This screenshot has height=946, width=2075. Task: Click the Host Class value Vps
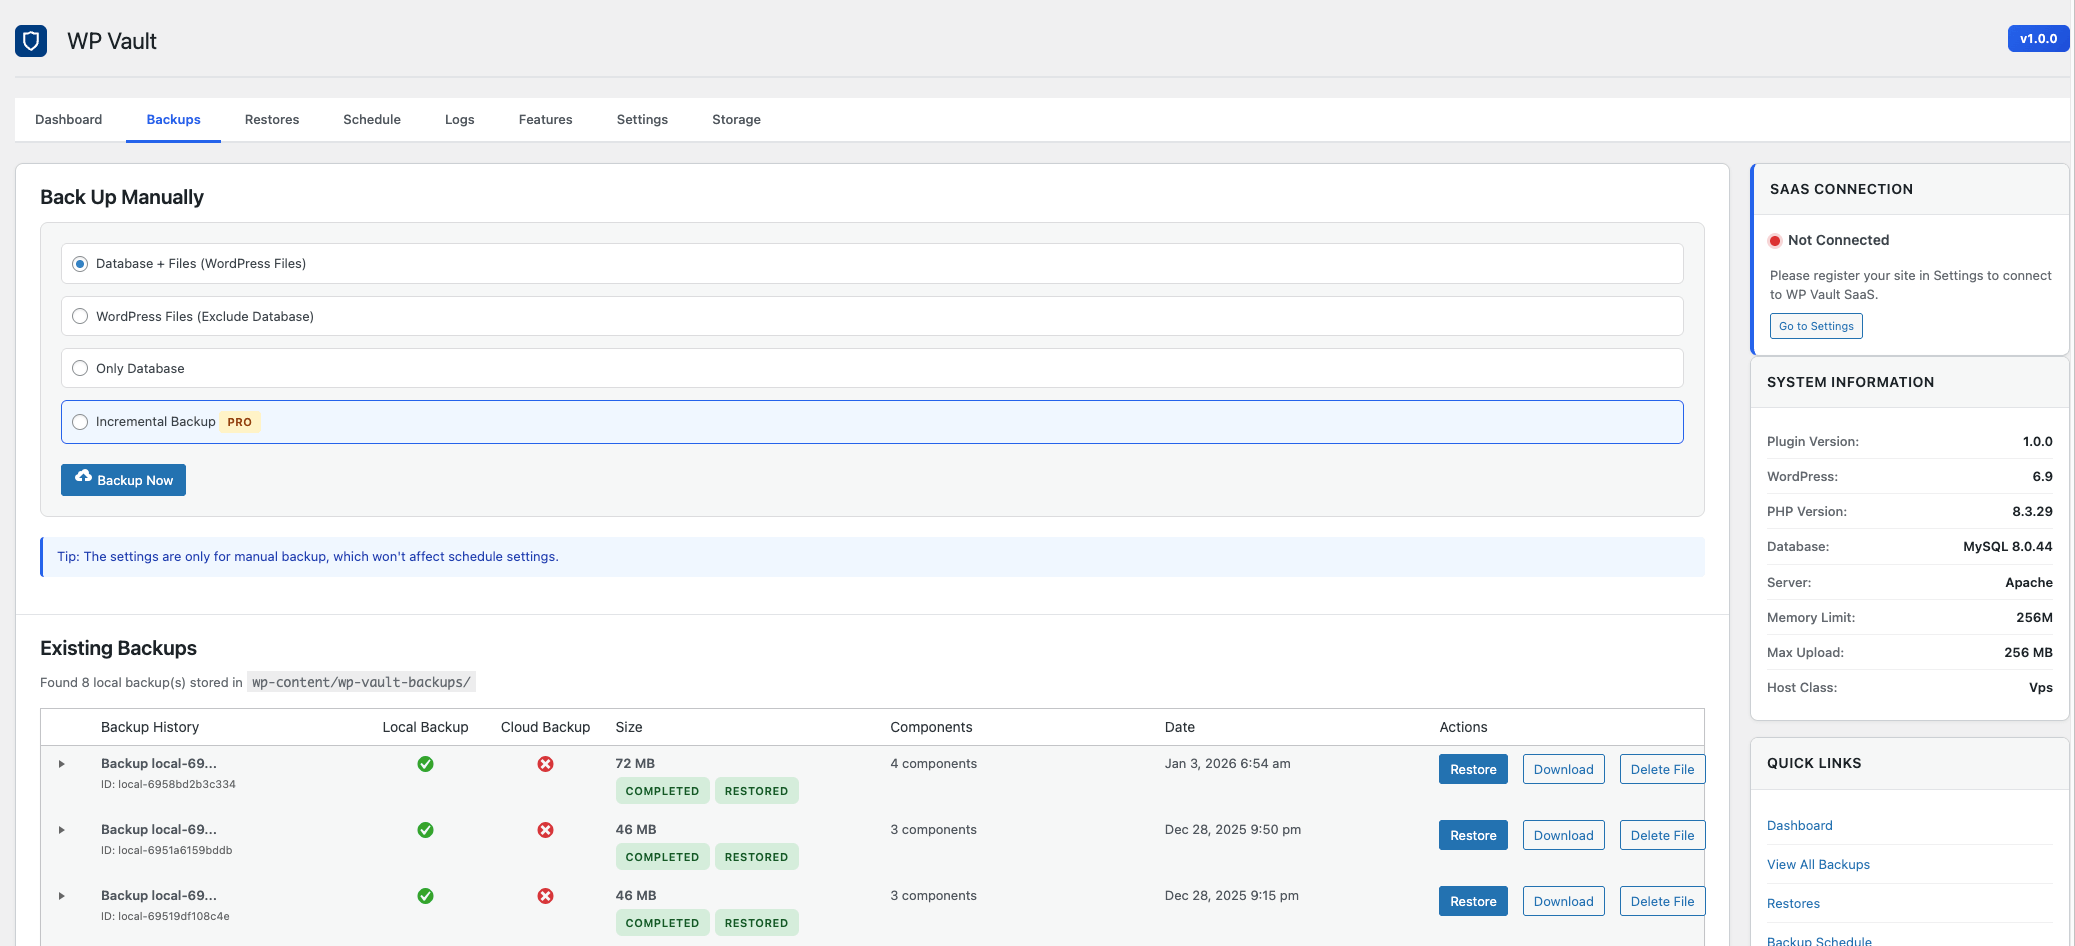click(2041, 688)
